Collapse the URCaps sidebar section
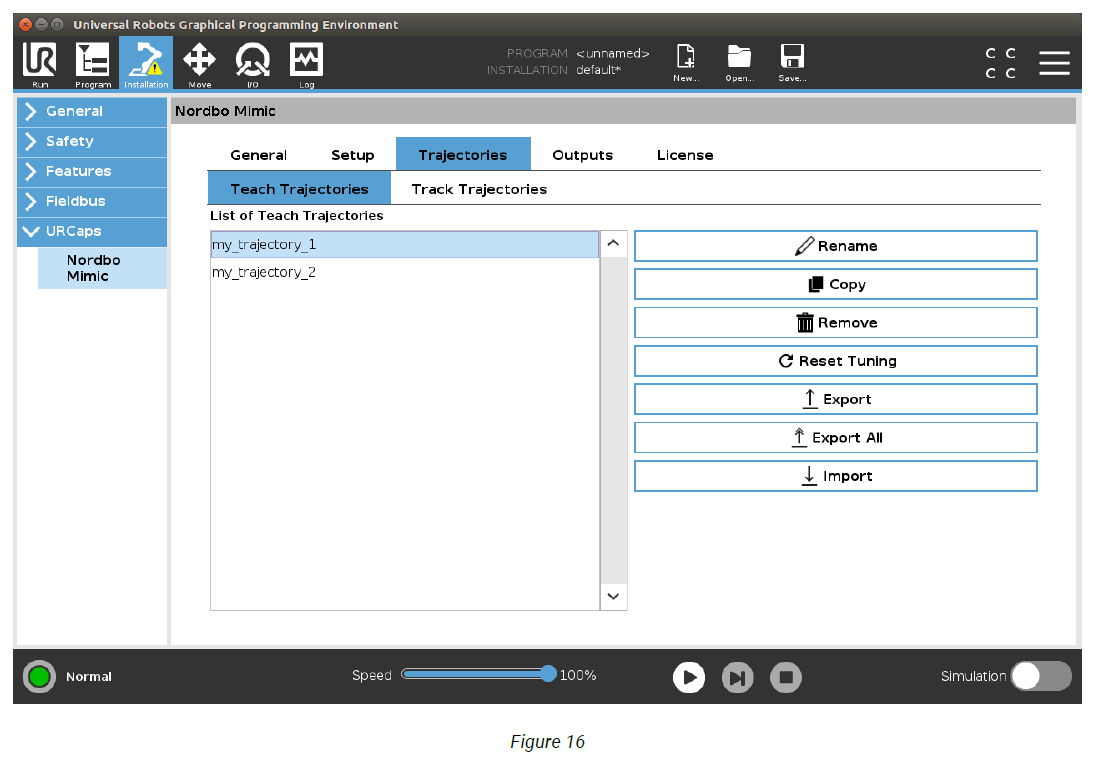This screenshot has height=759, width=1099. tap(92, 231)
